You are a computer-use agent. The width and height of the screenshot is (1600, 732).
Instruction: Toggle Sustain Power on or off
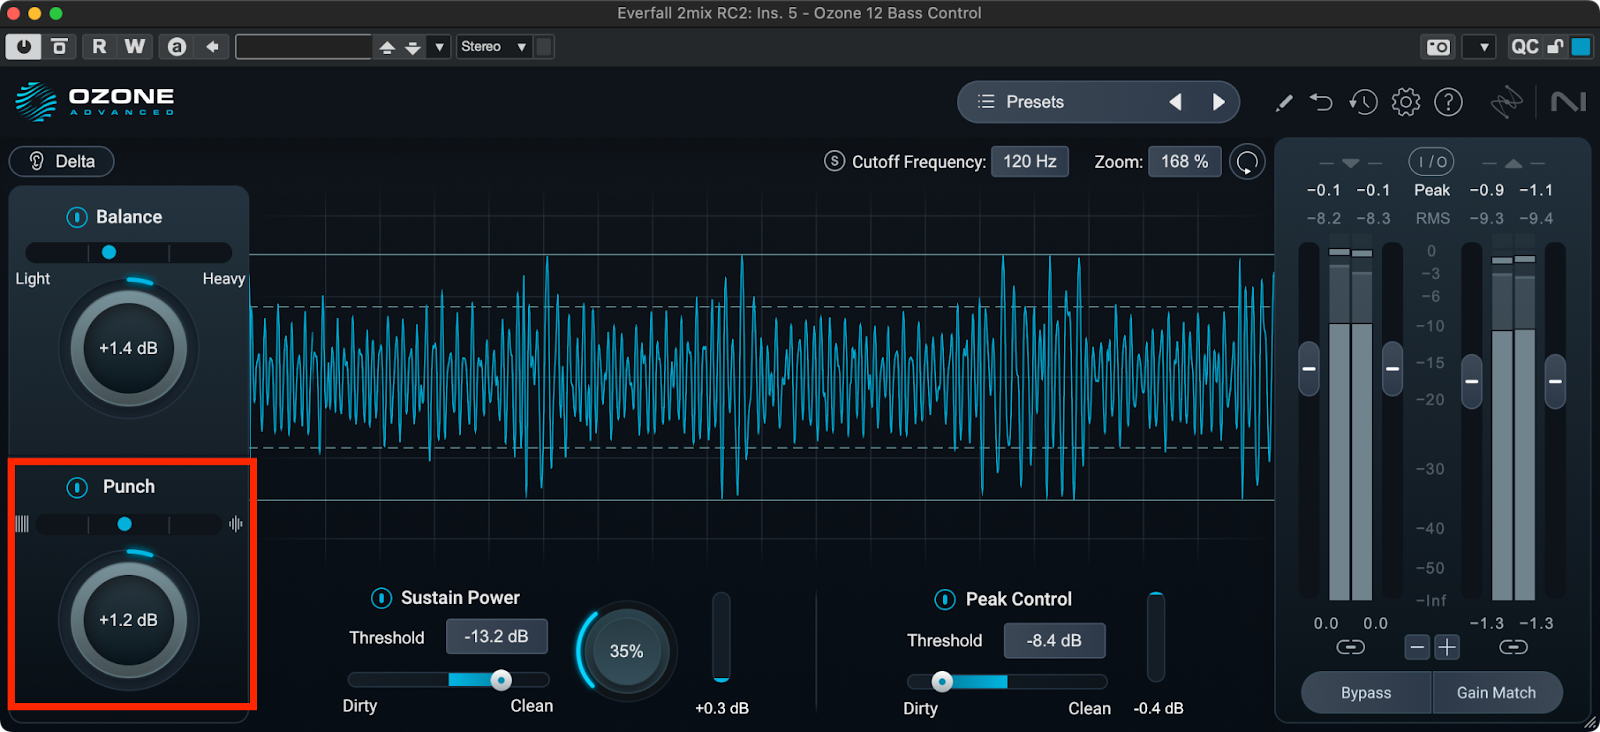(381, 598)
